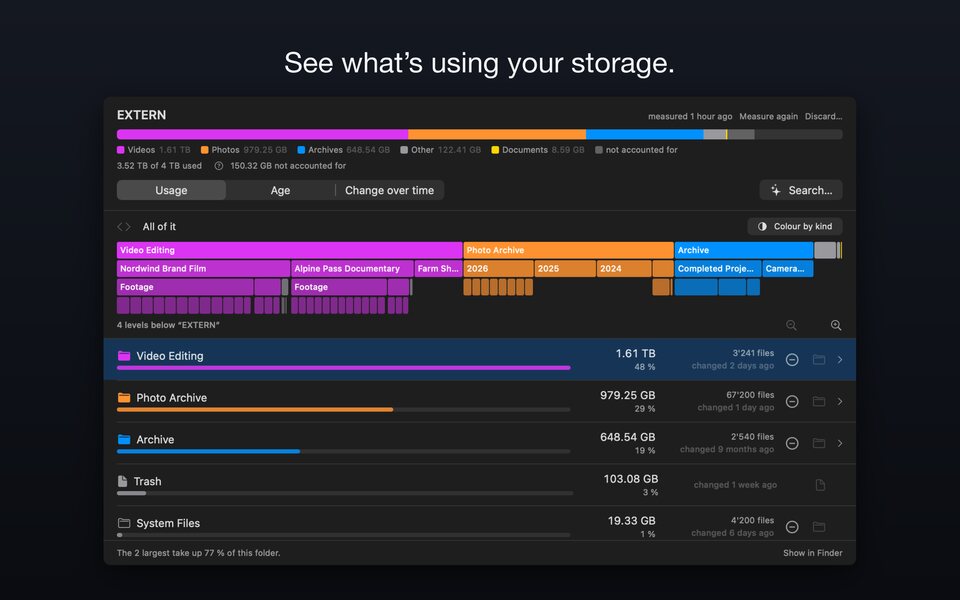The height and width of the screenshot is (600, 960).
Task: Click the magenta Videos segment in storage bar
Action: pyautogui.click(x=262, y=134)
